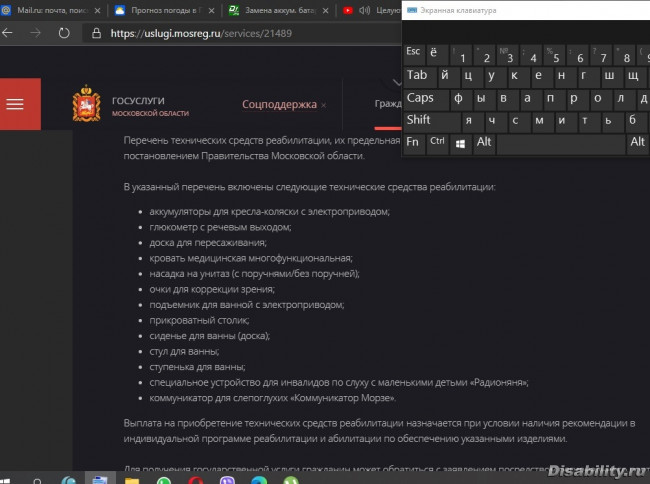Click 'кровать медицинская многофункциональная' list item
The height and width of the screenshot is (484, 650).
[x=251, y=258]
